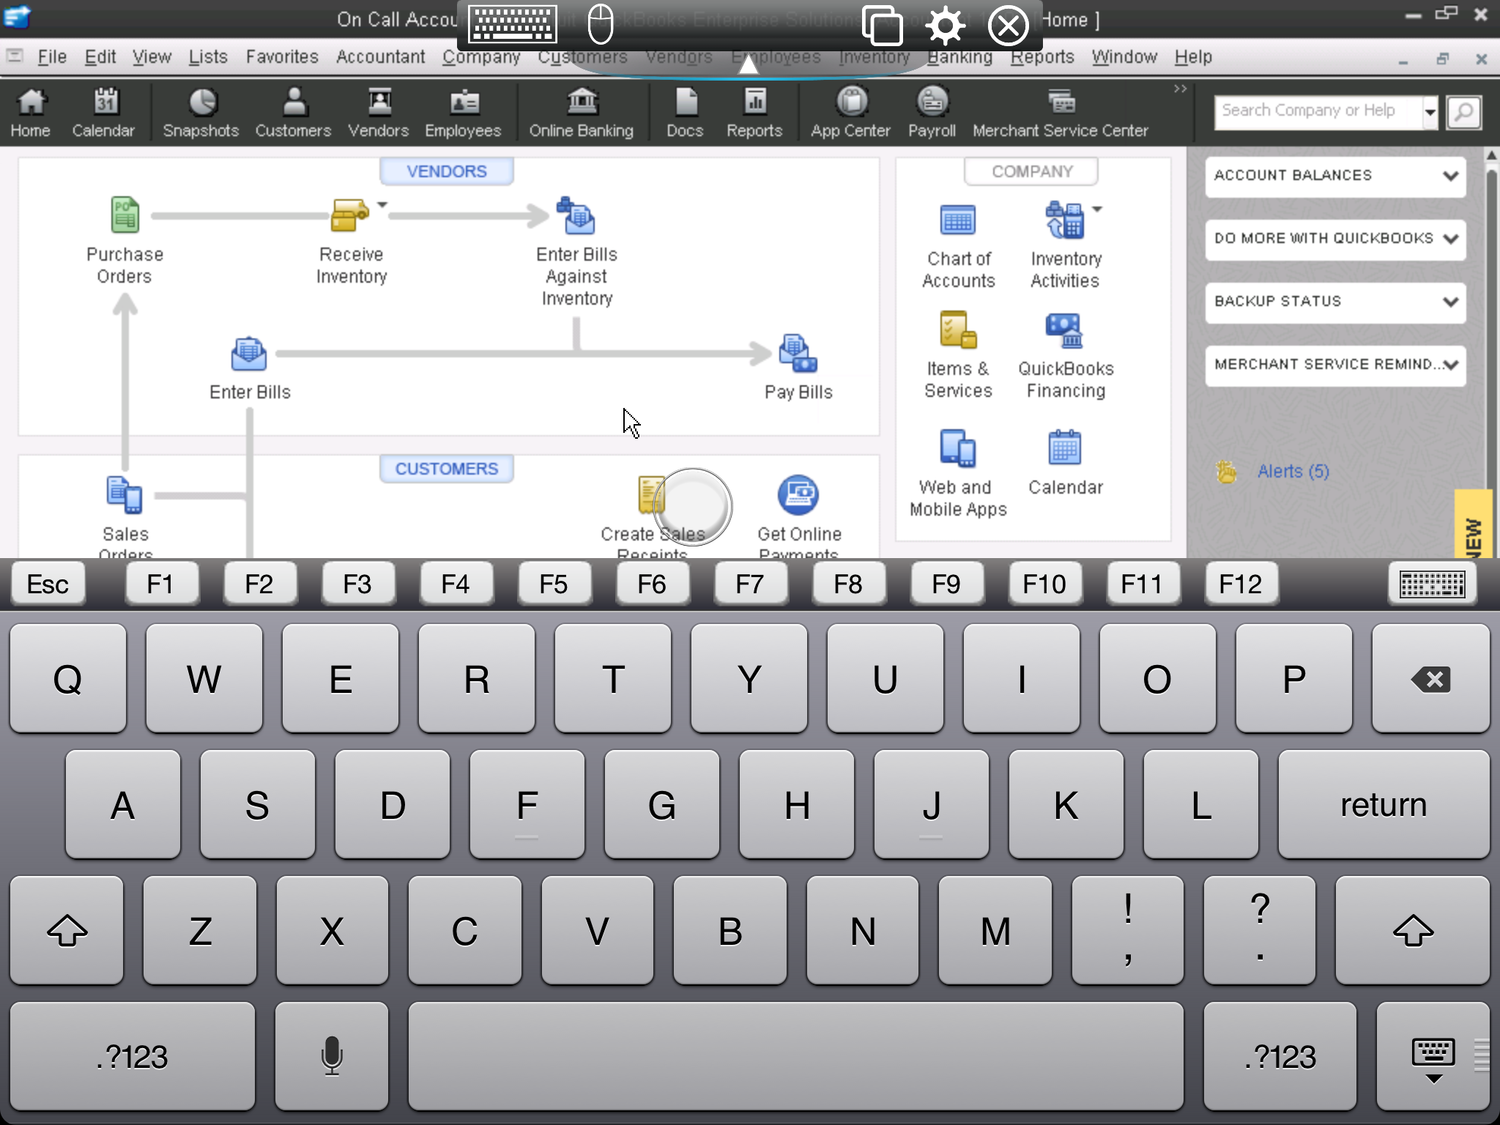This screenshot has height=1125, width=1500.
Task: Switch to the right .?123 symbols keyboard
Action: (1280, 1056)
